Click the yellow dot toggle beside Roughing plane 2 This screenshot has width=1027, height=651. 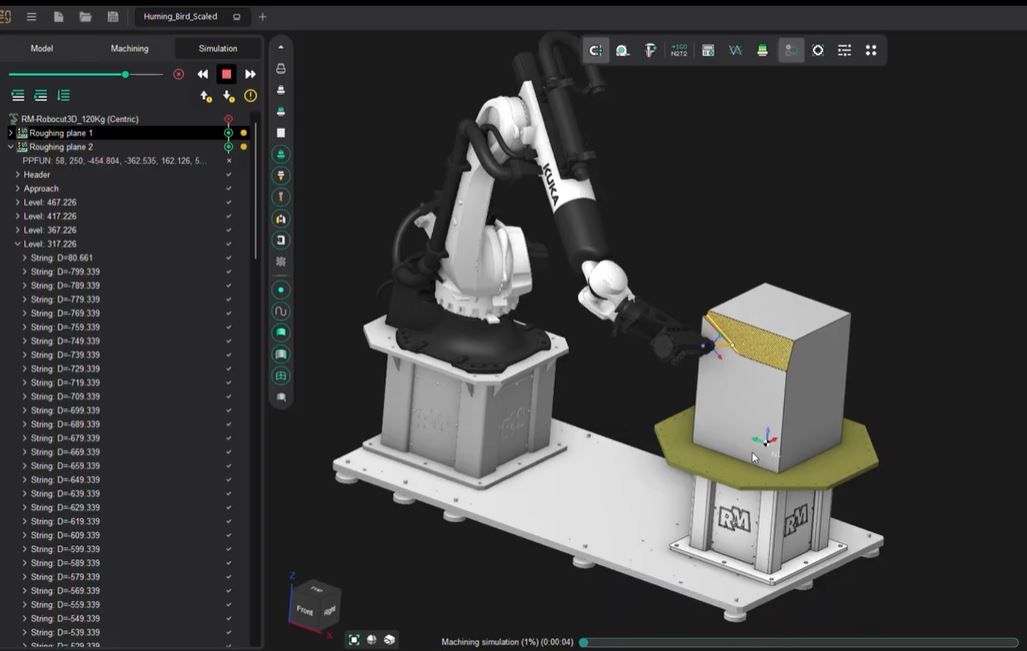coord(242,146)
